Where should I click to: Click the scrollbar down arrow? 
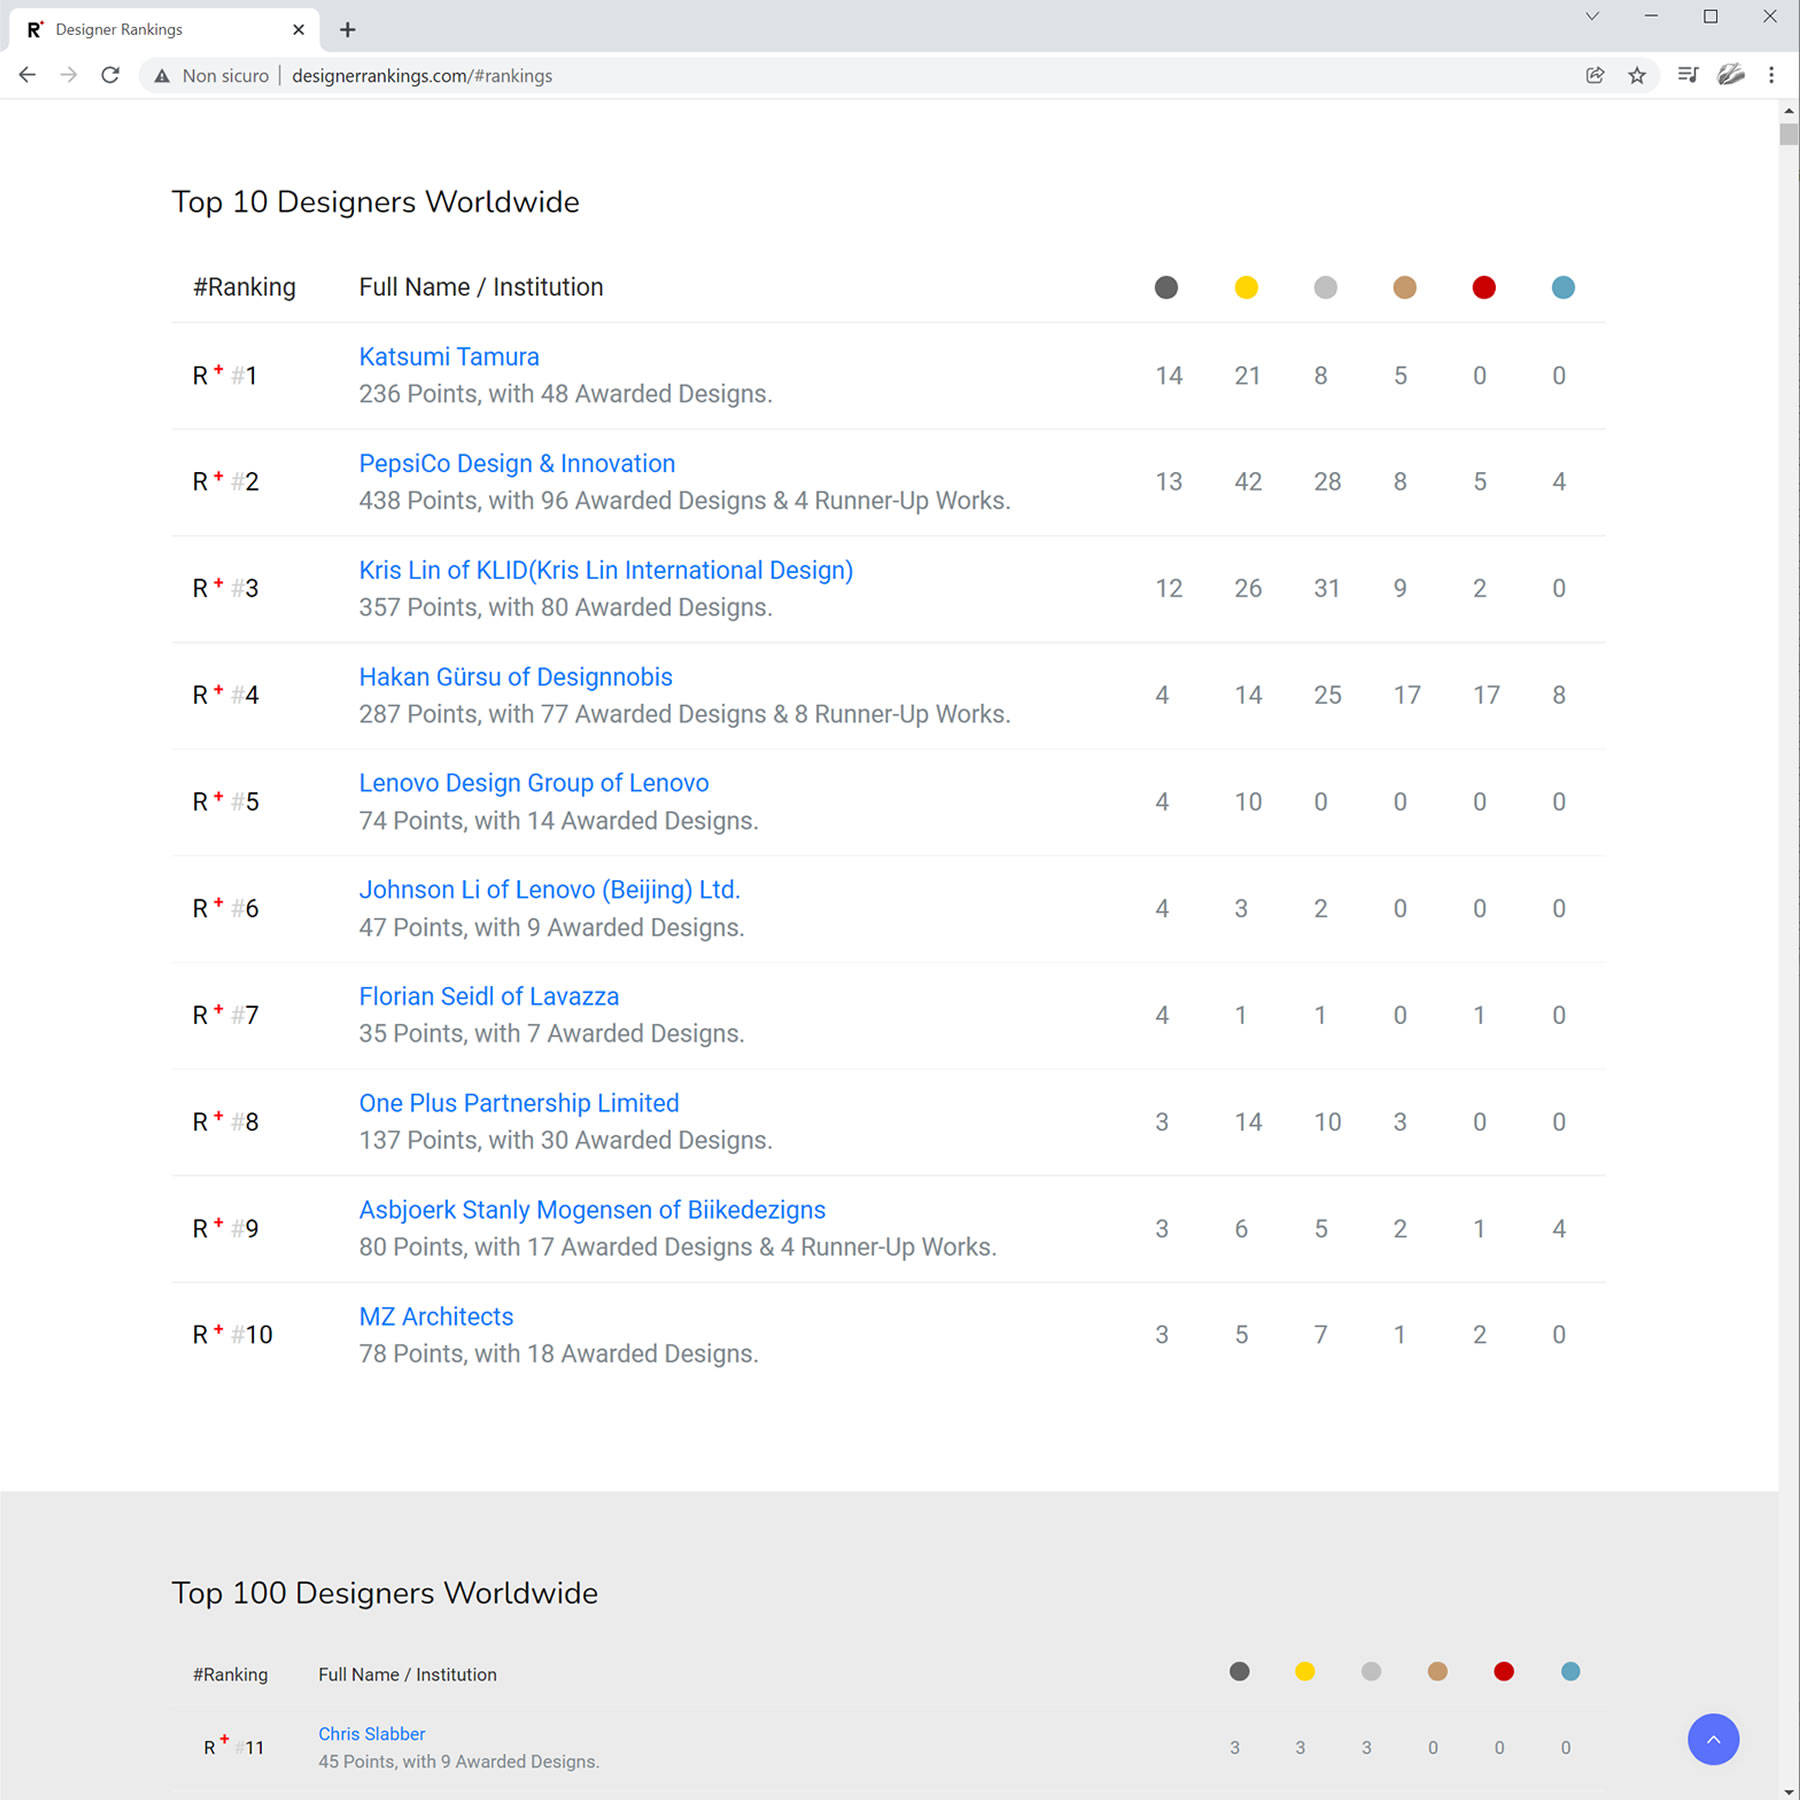point(1788,1791)
